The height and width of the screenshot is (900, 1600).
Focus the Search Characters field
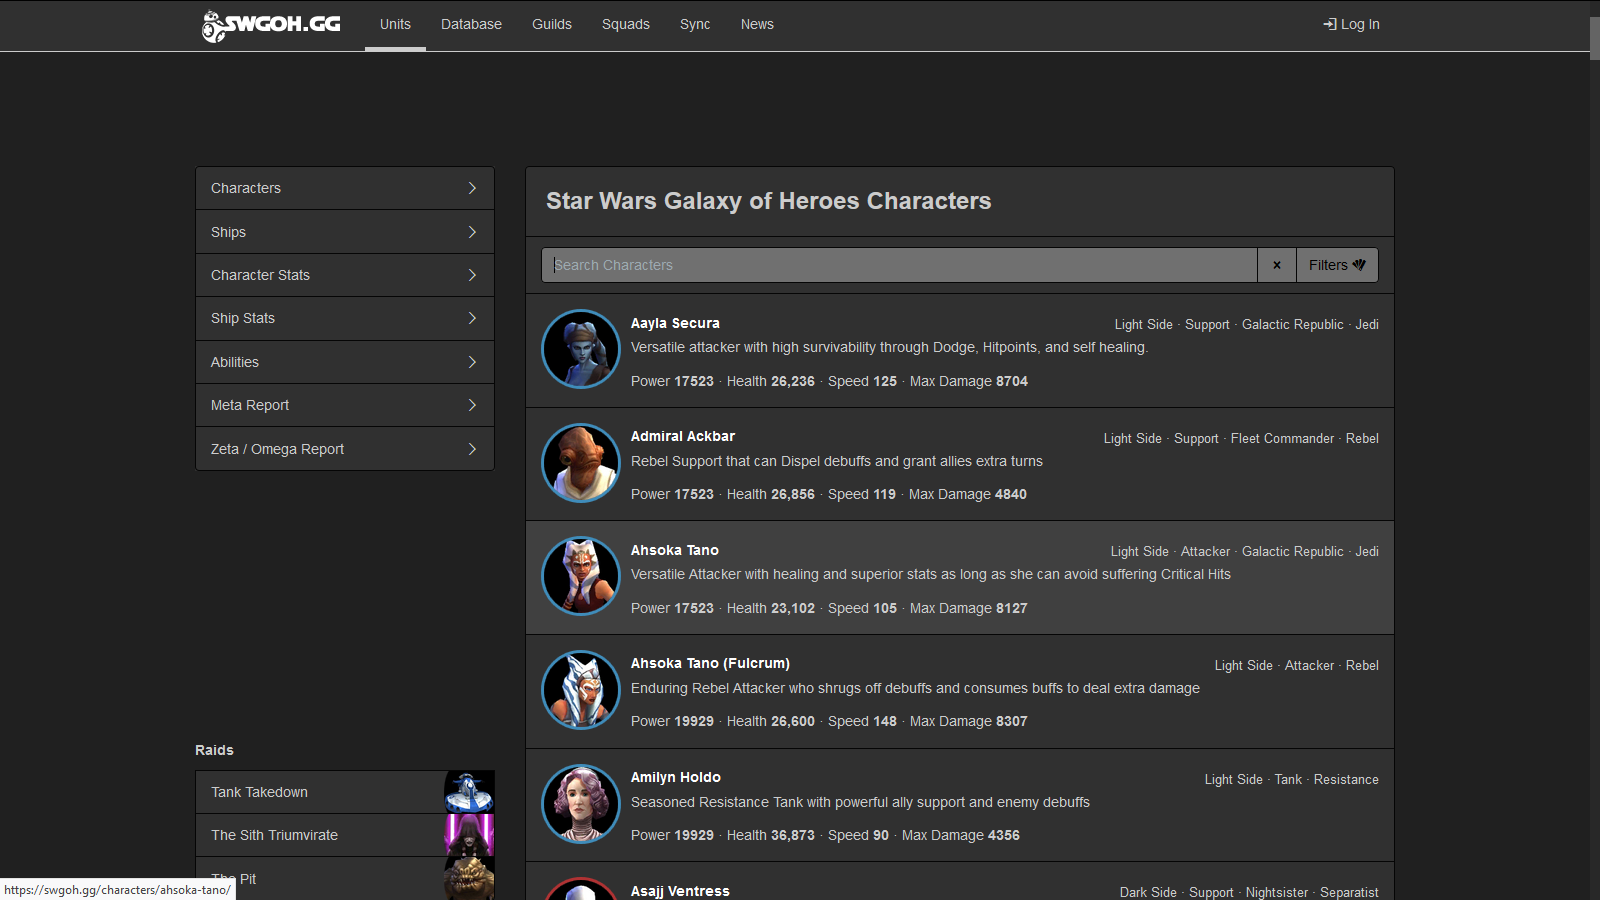899,265
